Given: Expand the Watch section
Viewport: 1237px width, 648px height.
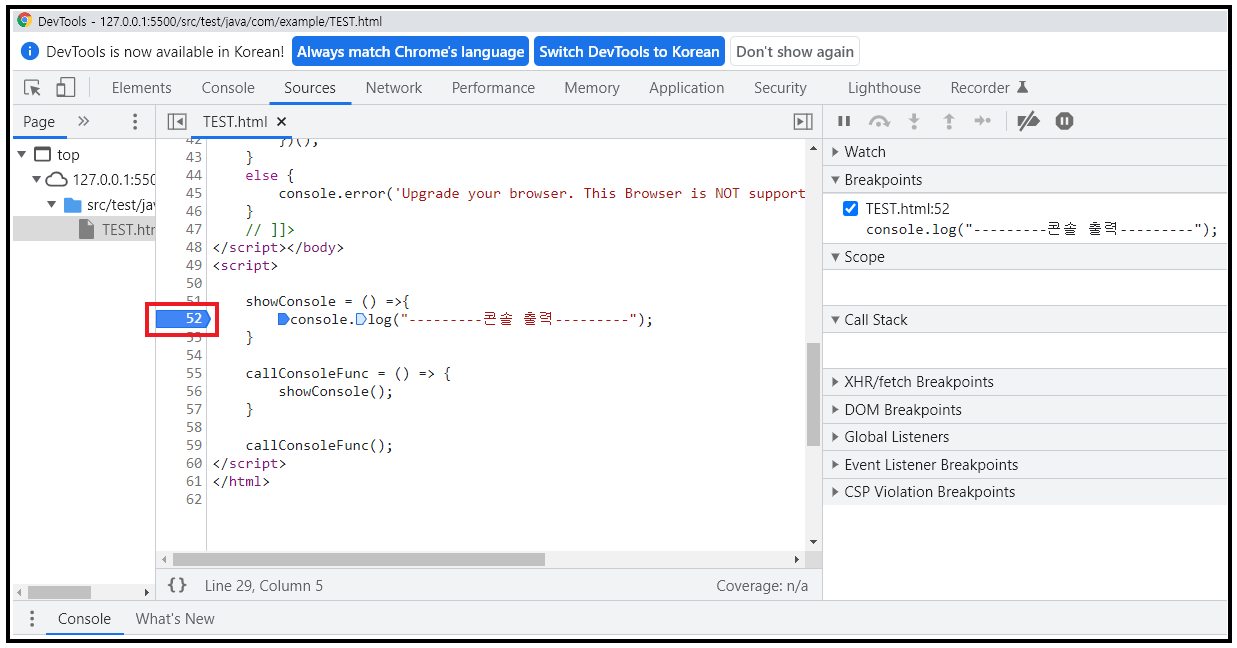Looking at the screenshot, I should point(1025,152).
